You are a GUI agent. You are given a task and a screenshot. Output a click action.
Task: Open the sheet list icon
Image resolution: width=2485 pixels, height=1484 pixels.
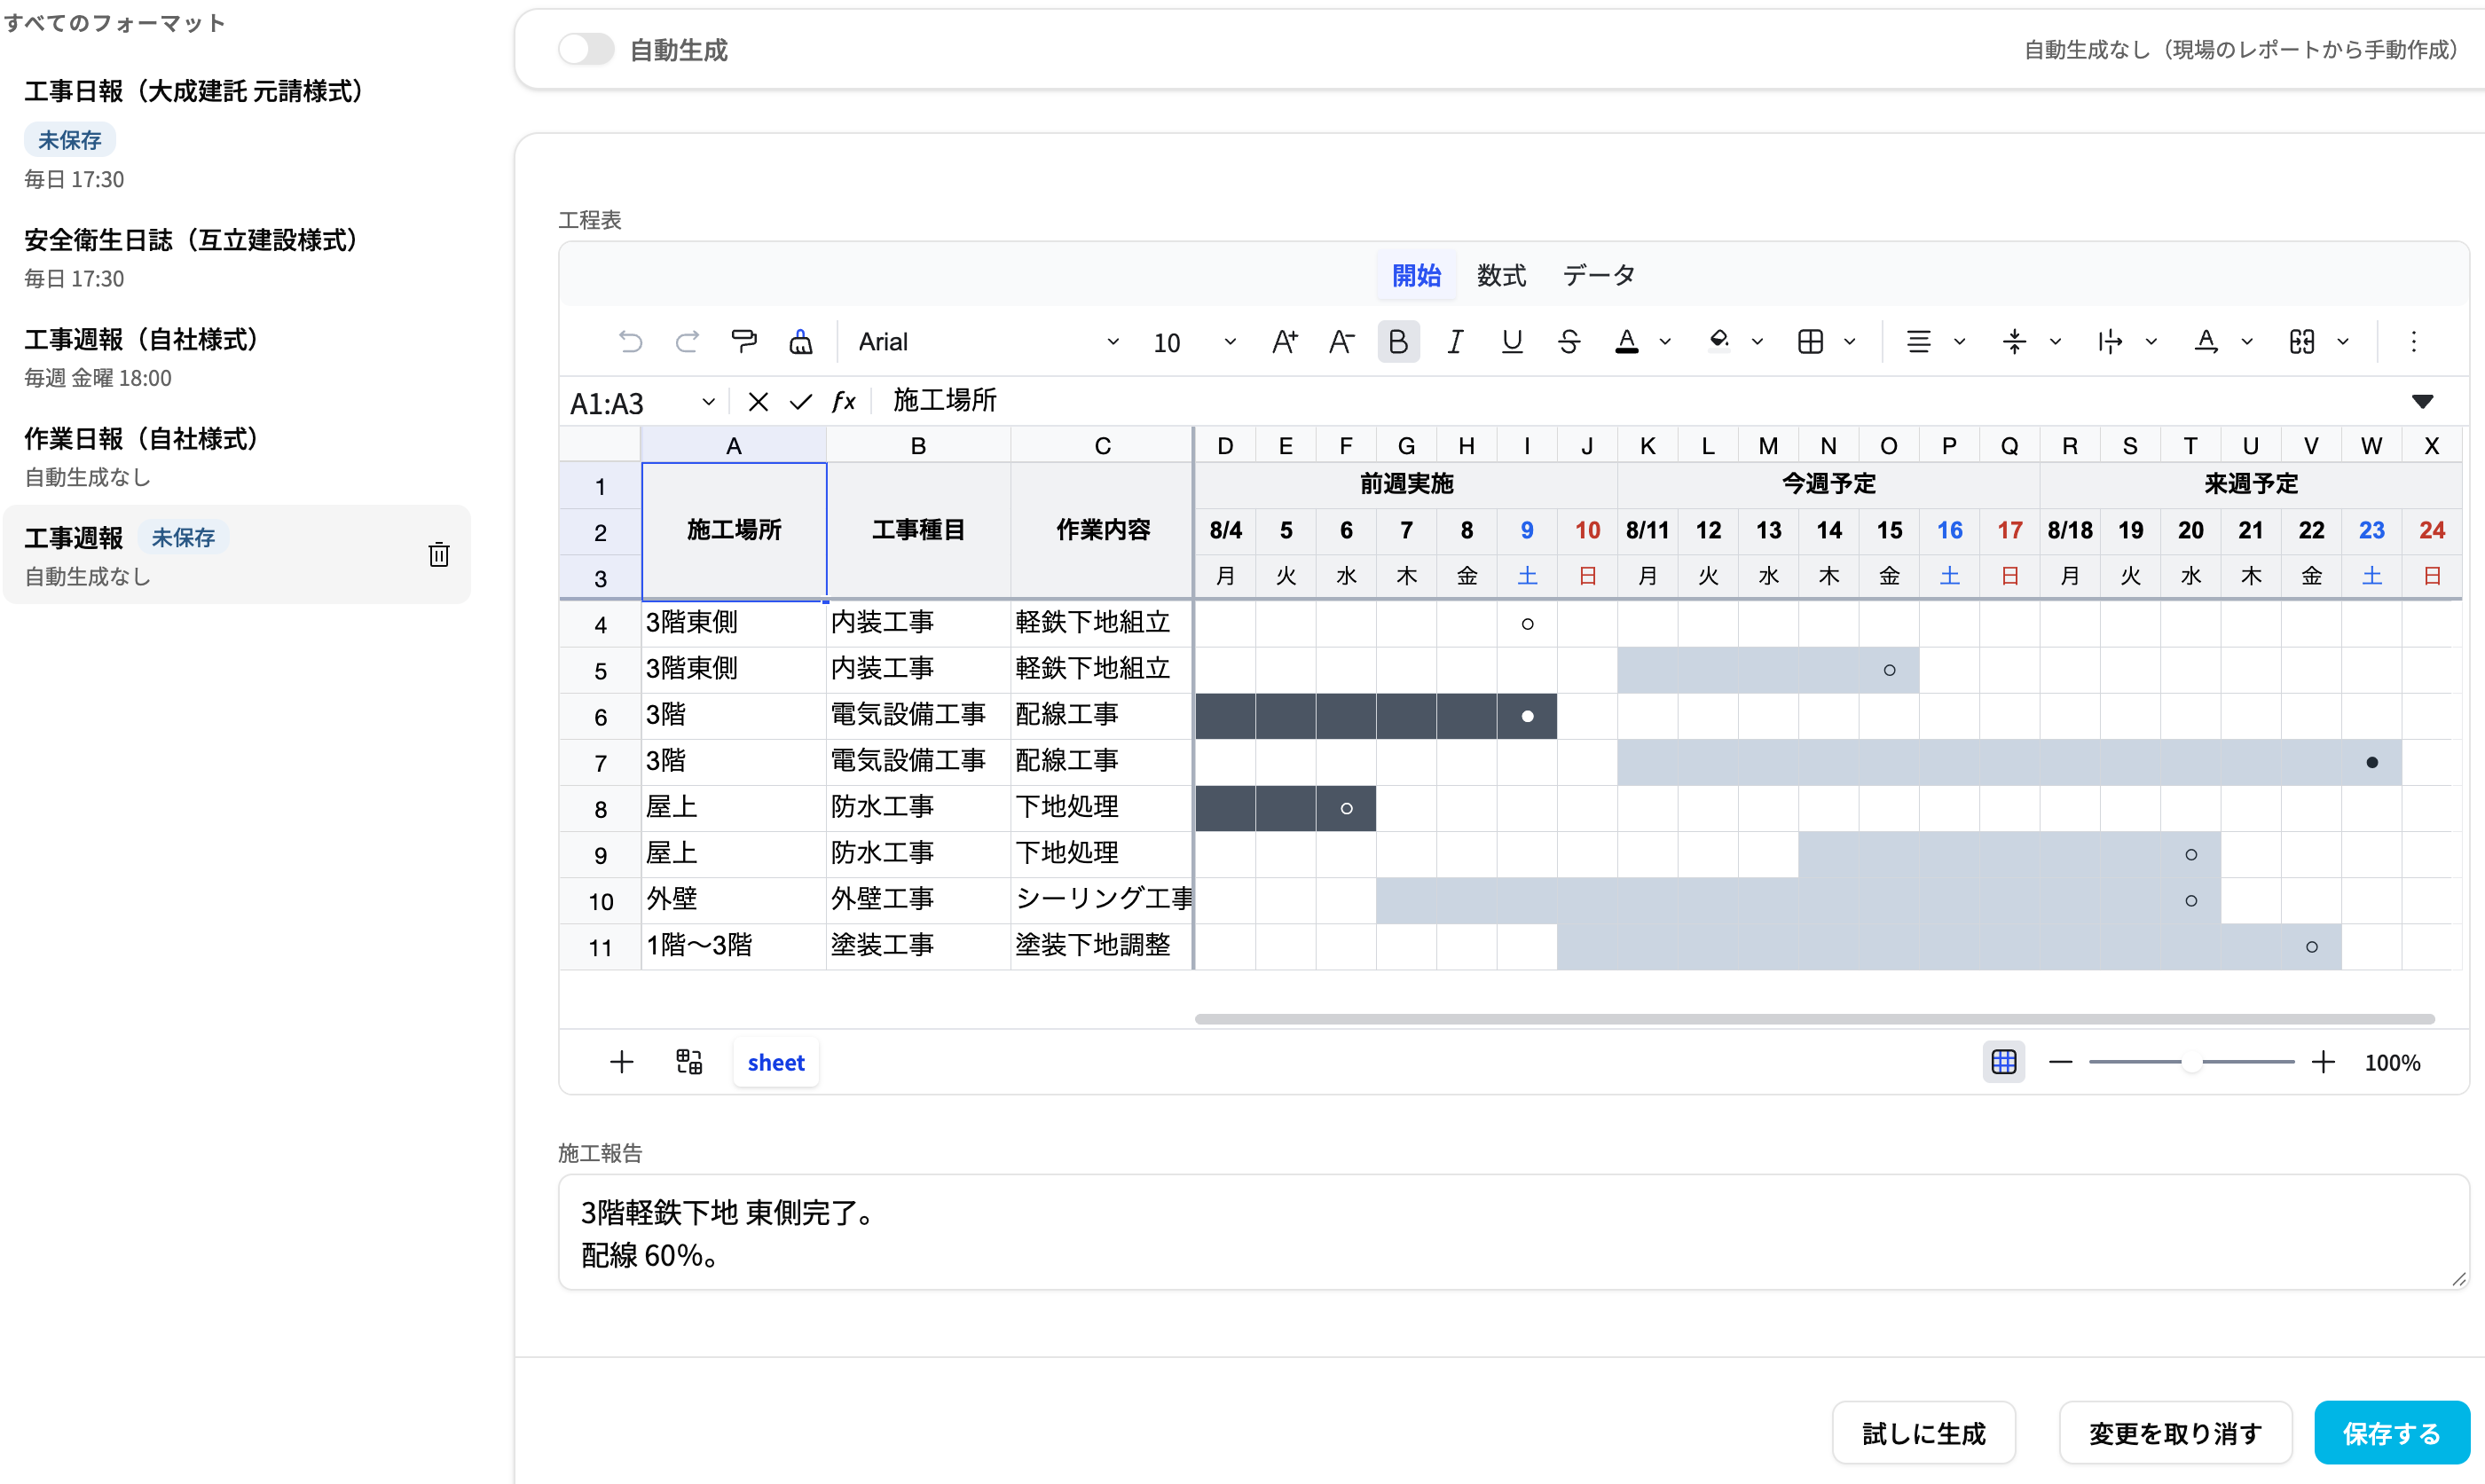pos(689,1062)
